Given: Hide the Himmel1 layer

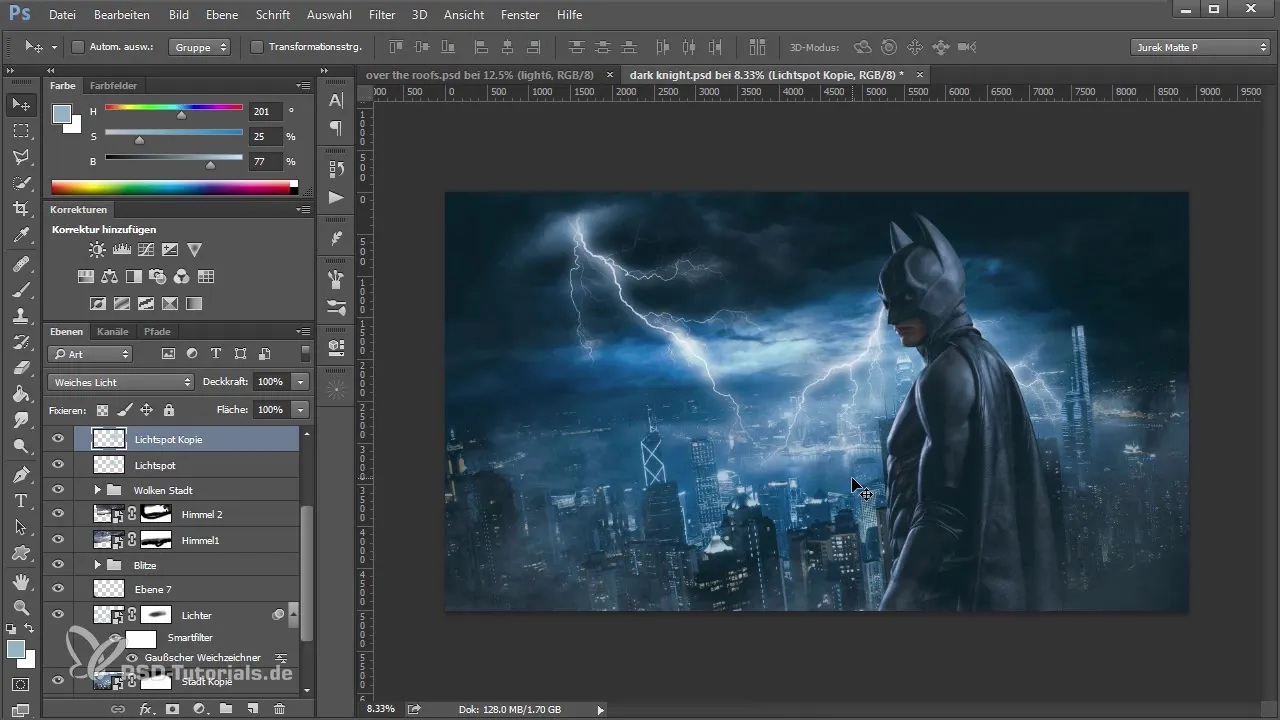Looking at the screenshot, I should coord(58,540).
